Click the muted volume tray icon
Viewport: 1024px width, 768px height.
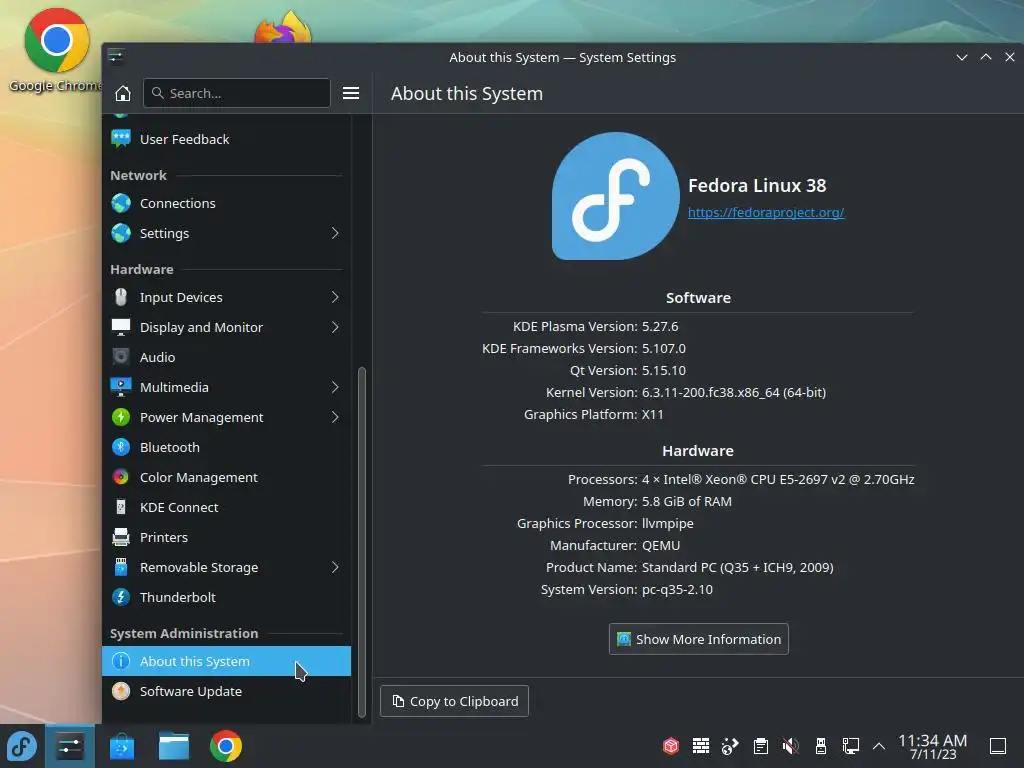coord(791,746)
